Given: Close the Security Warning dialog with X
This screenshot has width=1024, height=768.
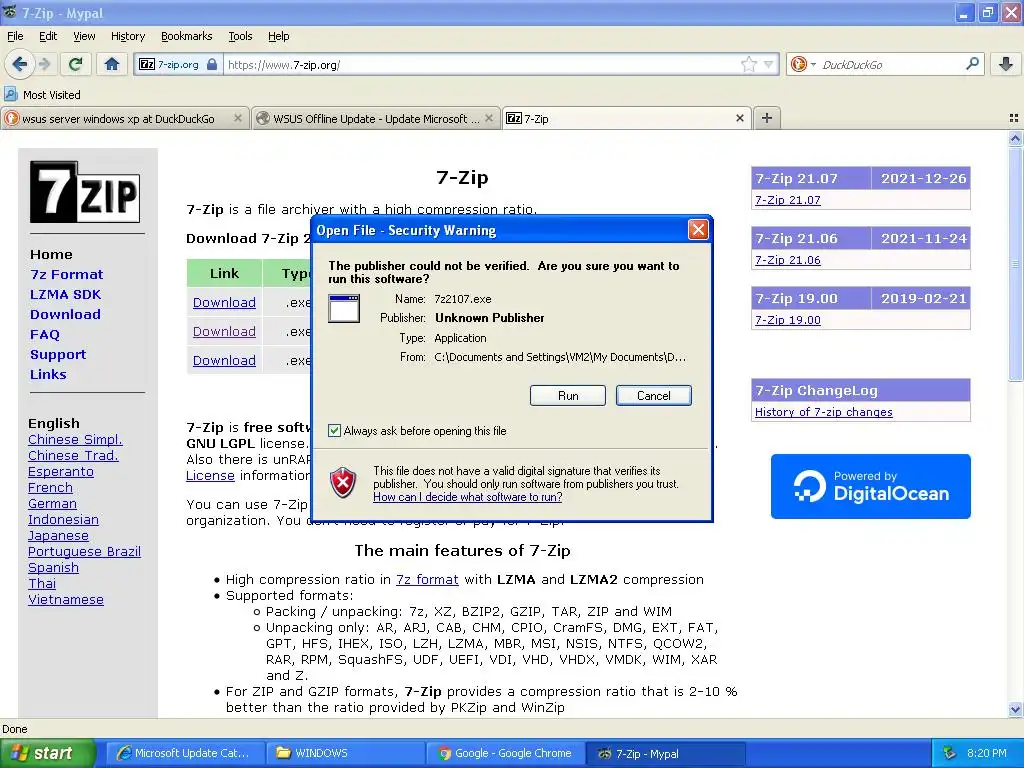Looking at the screenshot, I should click(x=698, y=230).
